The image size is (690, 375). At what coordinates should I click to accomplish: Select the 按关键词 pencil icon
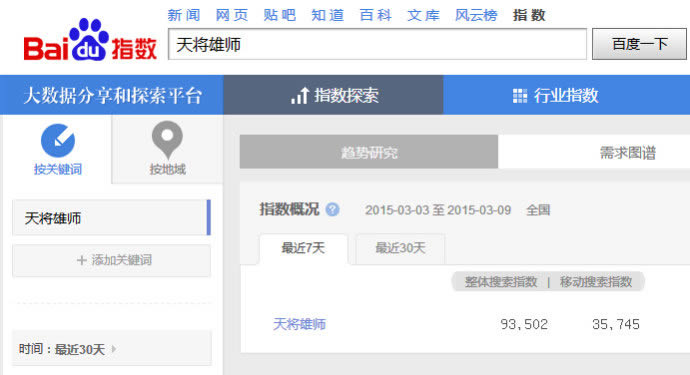point(58,140)
